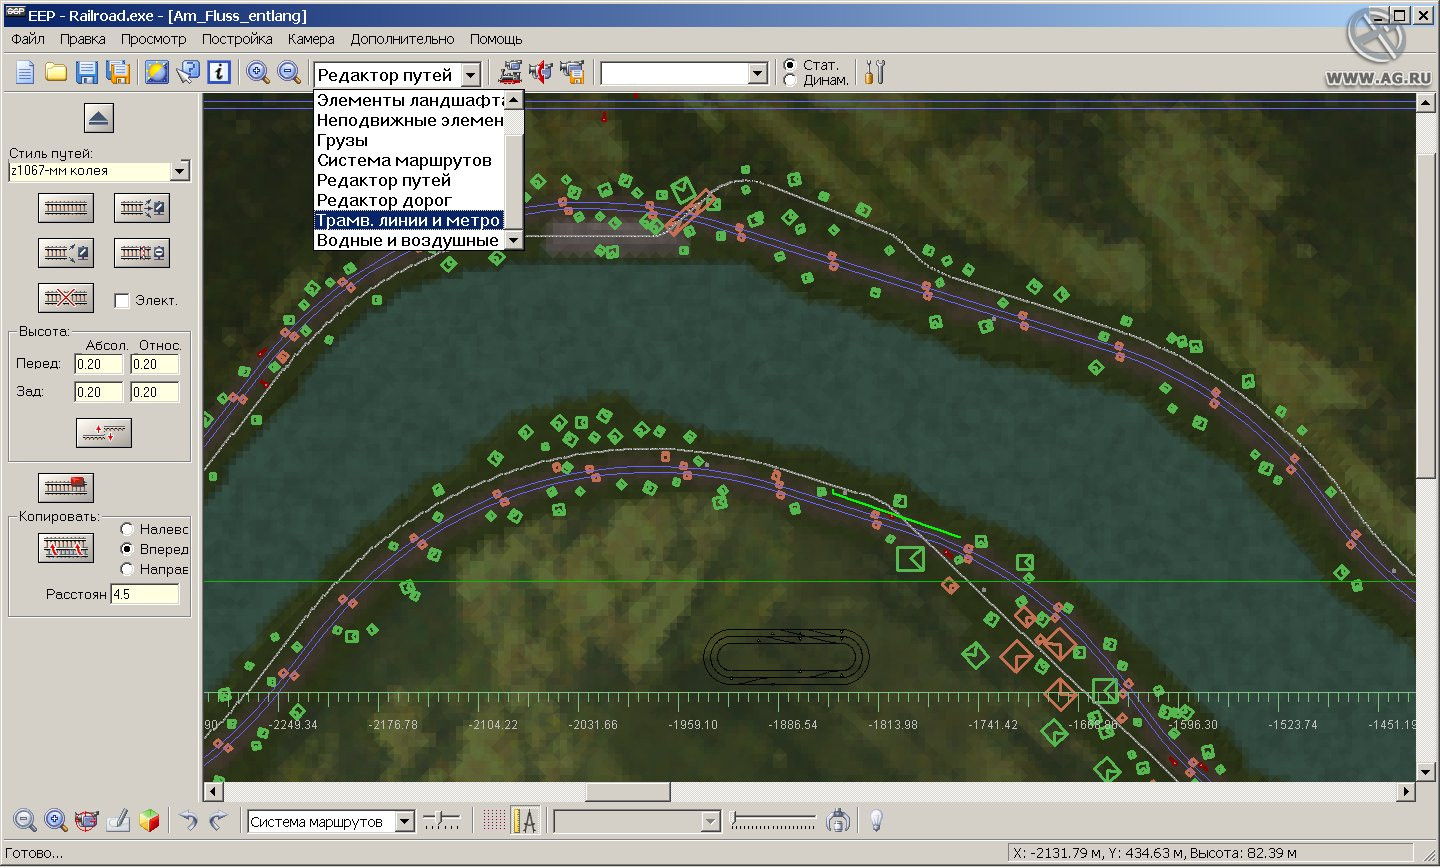The height and width of the screenshot is (868, 1440).
Task: Click the height adjust button under Высота
Action: pos(104,433)
